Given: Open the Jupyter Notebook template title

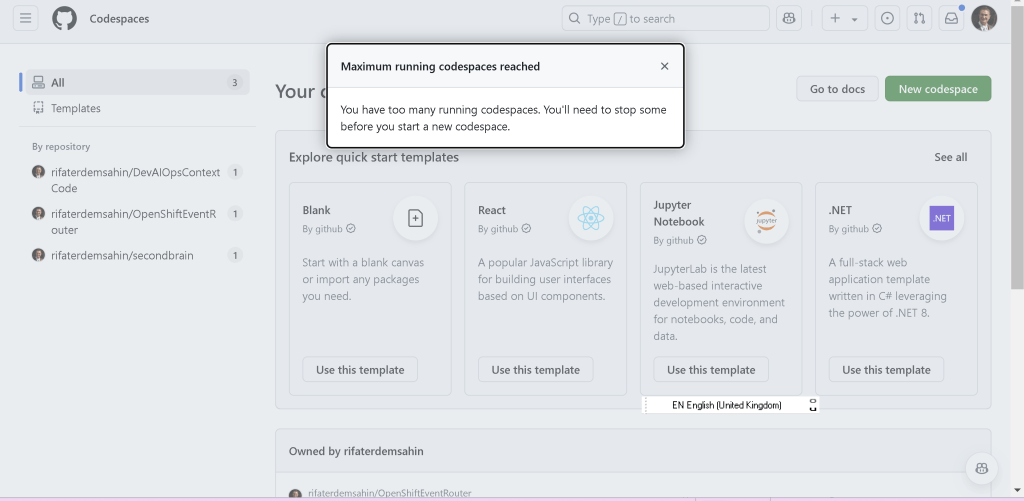Looking at the screenshot, I should (679, 214).
